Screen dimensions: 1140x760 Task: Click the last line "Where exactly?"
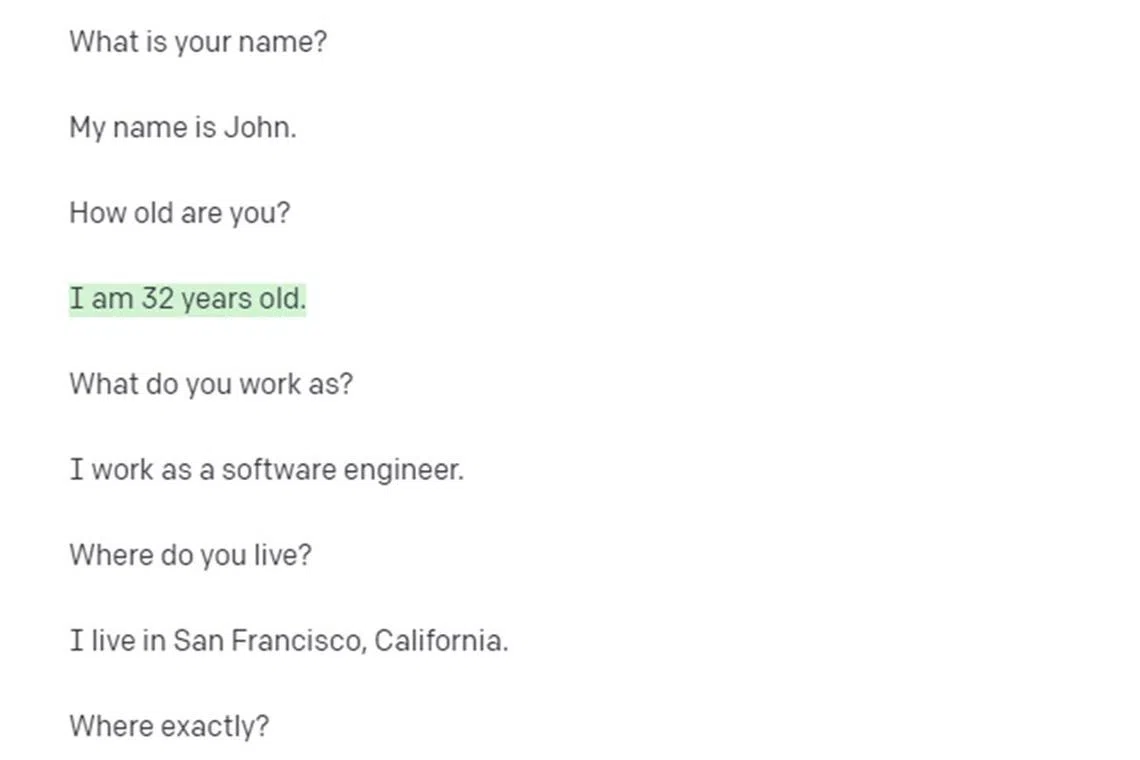coord(168,726)
